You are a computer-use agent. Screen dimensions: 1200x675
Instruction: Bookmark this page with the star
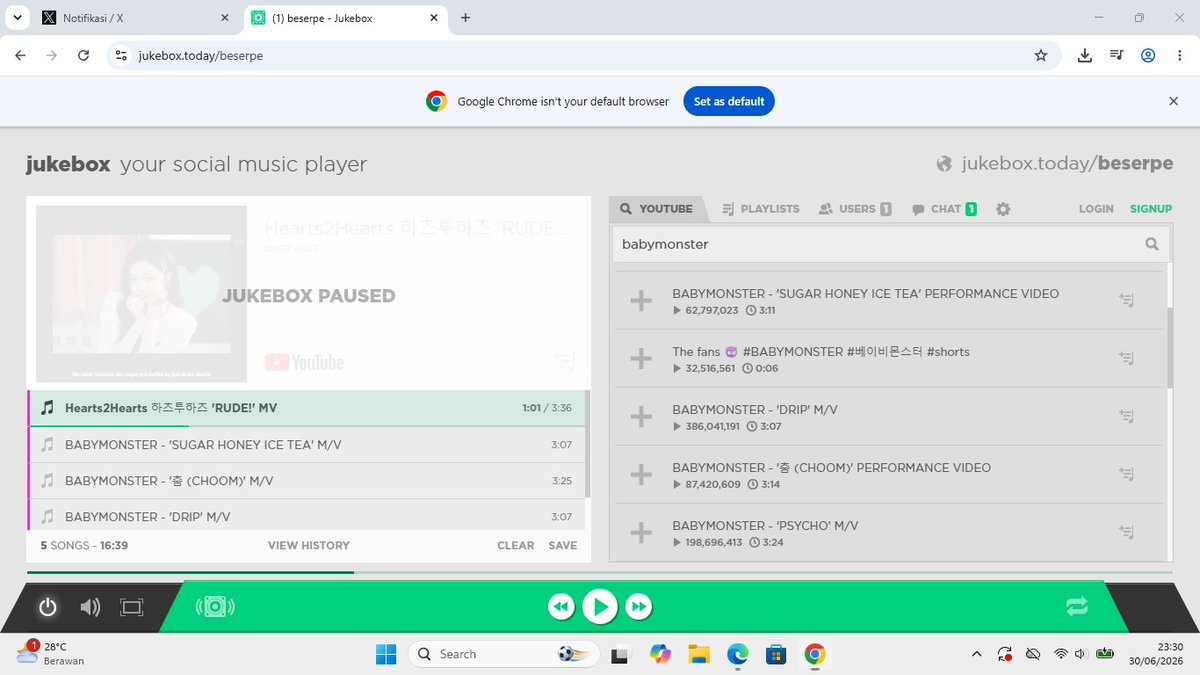[1041, 56]
